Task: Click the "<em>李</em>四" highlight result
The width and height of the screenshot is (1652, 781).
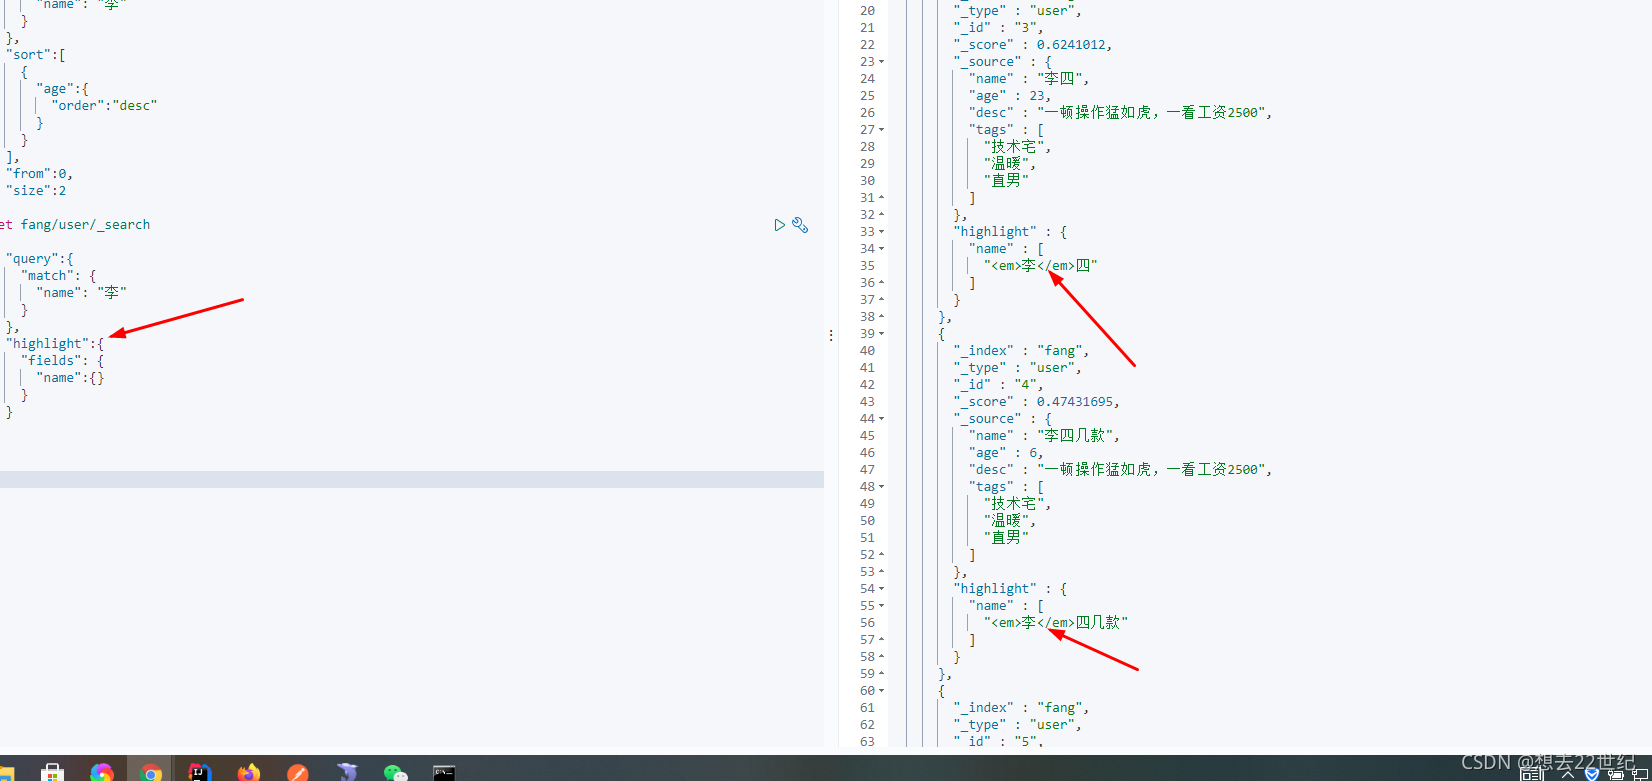Action: [x=1041, y=266]
